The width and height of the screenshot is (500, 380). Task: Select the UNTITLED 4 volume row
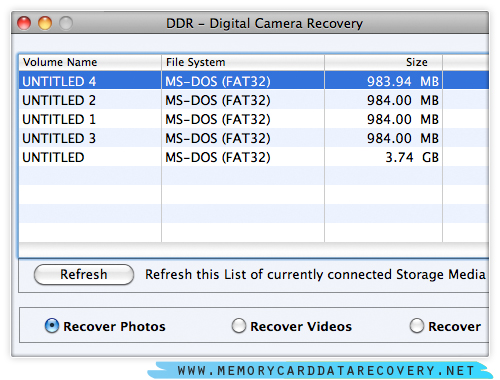pos(254,80)
